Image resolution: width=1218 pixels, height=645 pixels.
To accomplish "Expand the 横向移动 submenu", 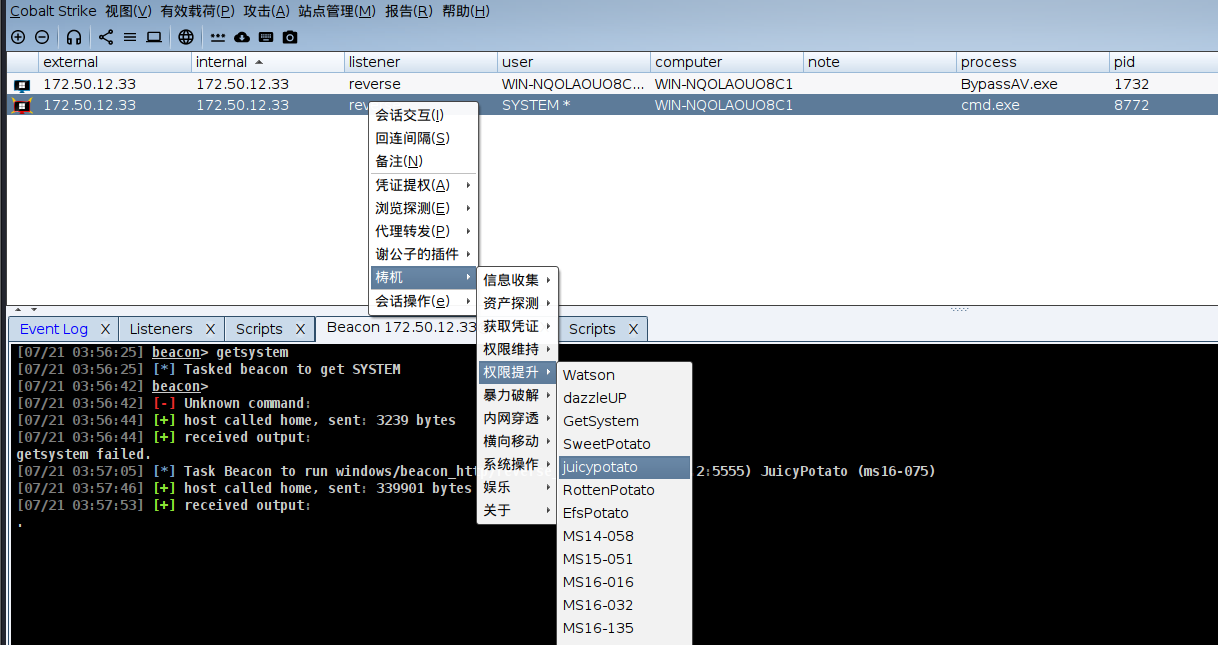I will click(x=517, y=441).
